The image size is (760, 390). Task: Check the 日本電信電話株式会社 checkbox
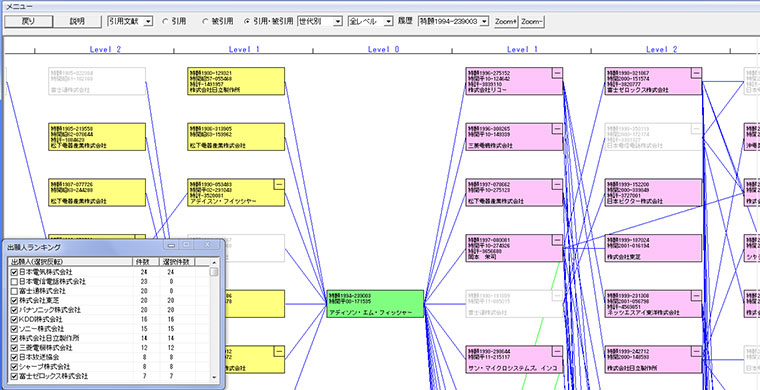pyautogui.click(x=15, y=281)
